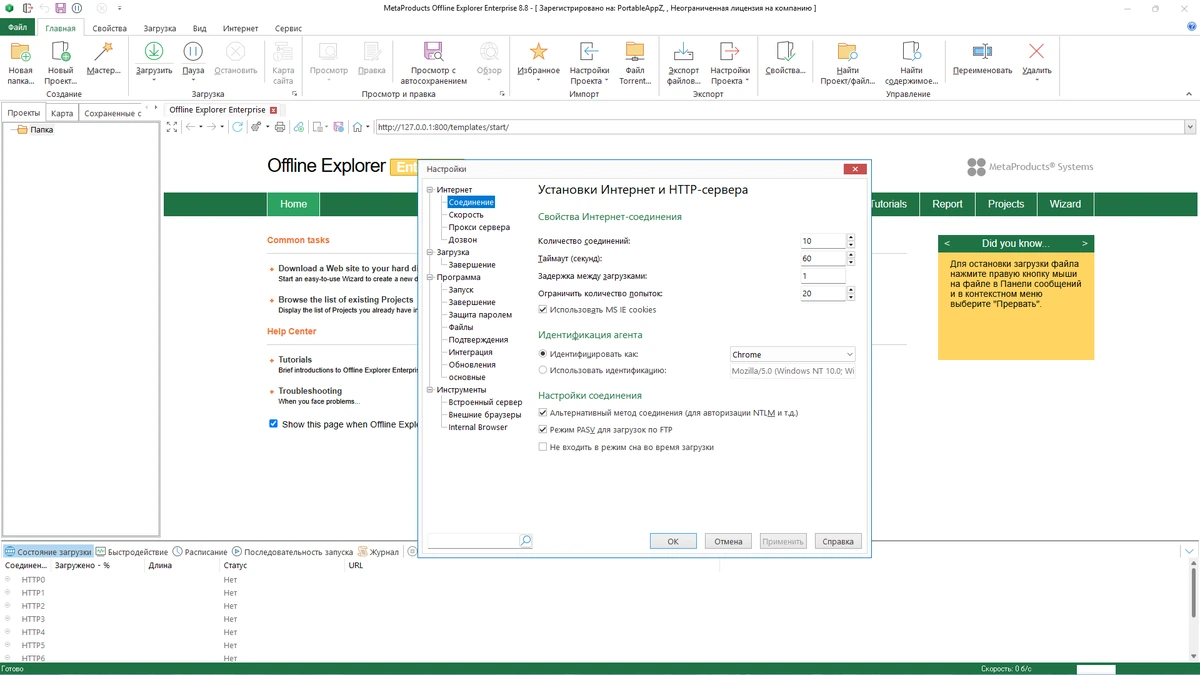Image resolution: width=1200 pixels, height=675 pixels.
Task: Click the back arrow in browser toolbar
Action: pos(190,127)
